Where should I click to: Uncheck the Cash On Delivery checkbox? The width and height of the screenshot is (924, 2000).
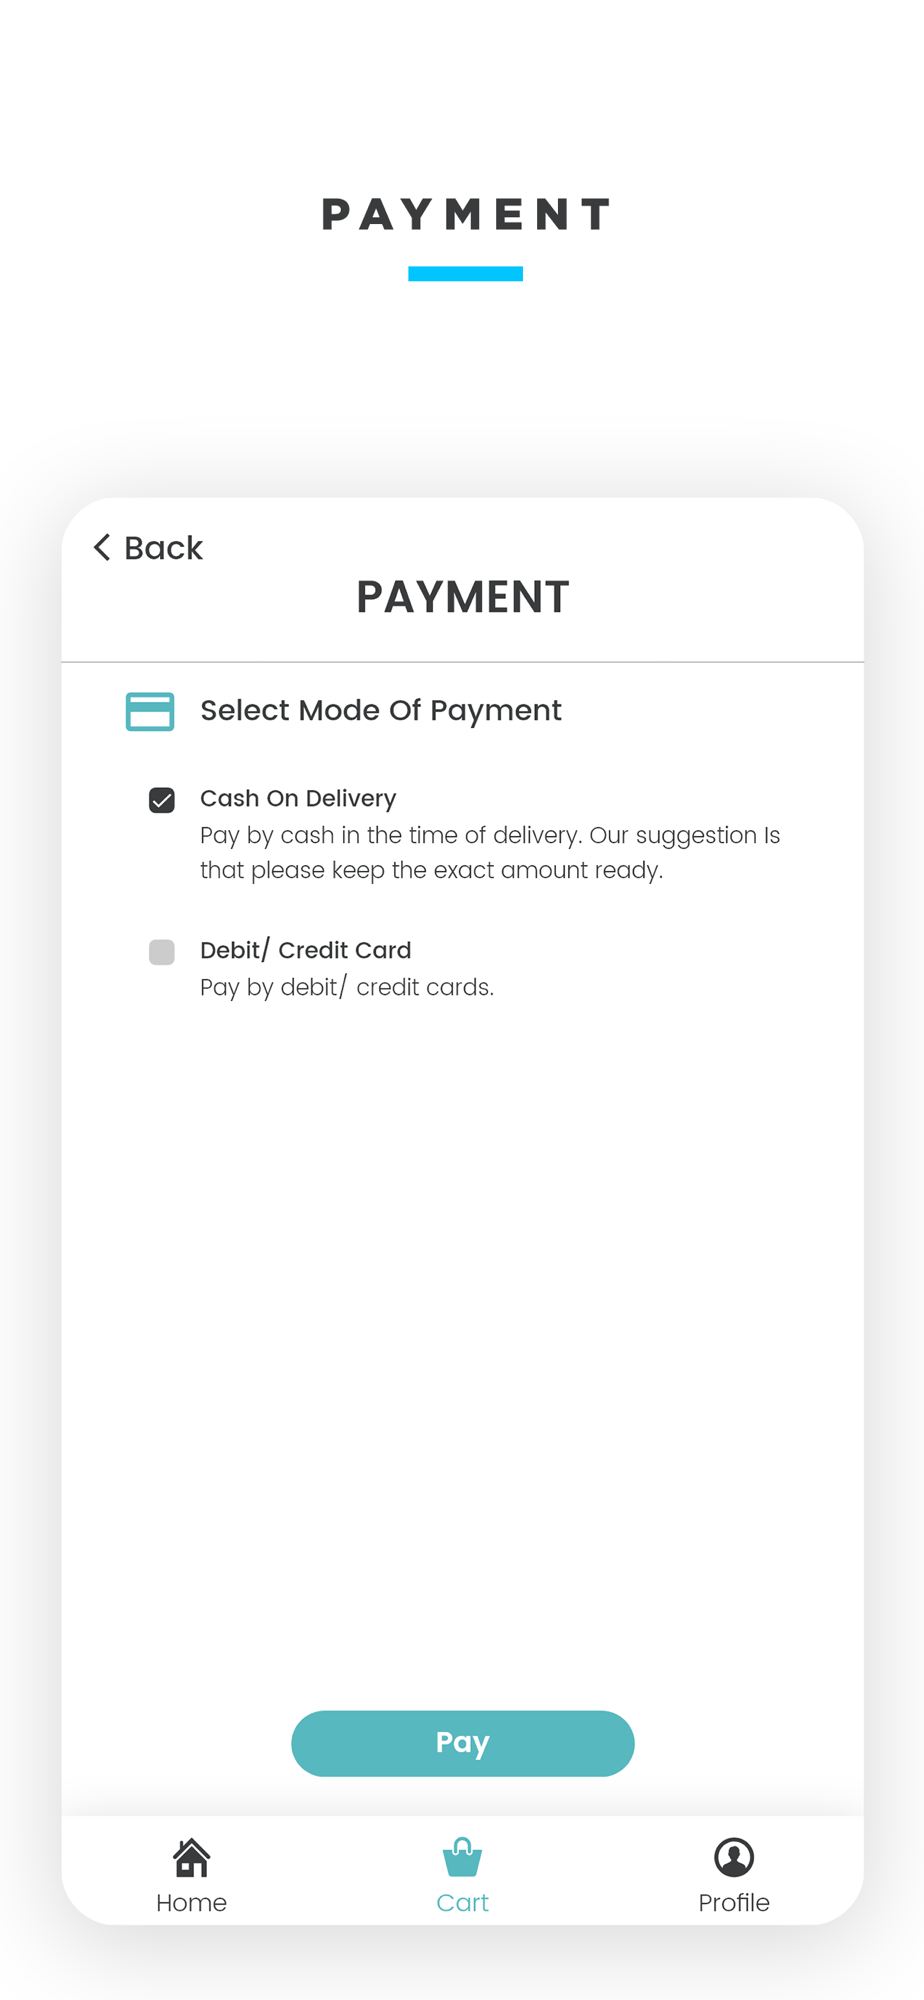coord(162,800)
